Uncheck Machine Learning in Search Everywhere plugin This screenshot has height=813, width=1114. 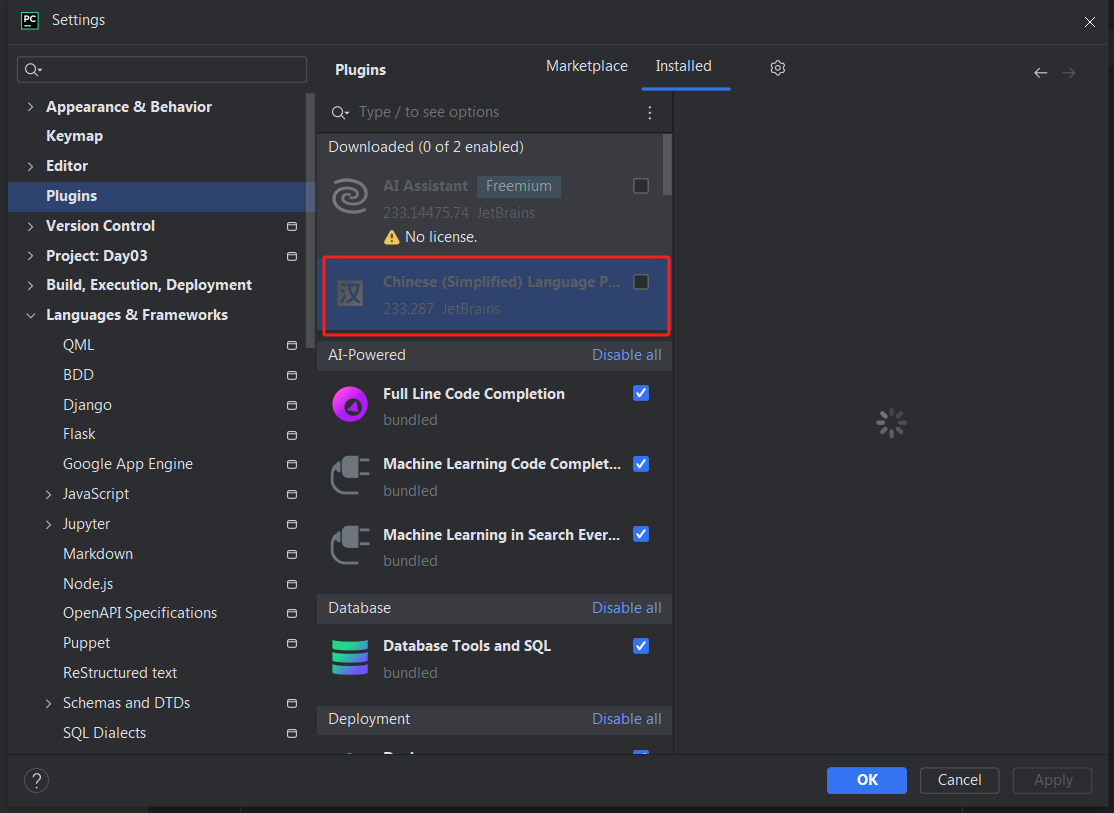coord(641,534)
